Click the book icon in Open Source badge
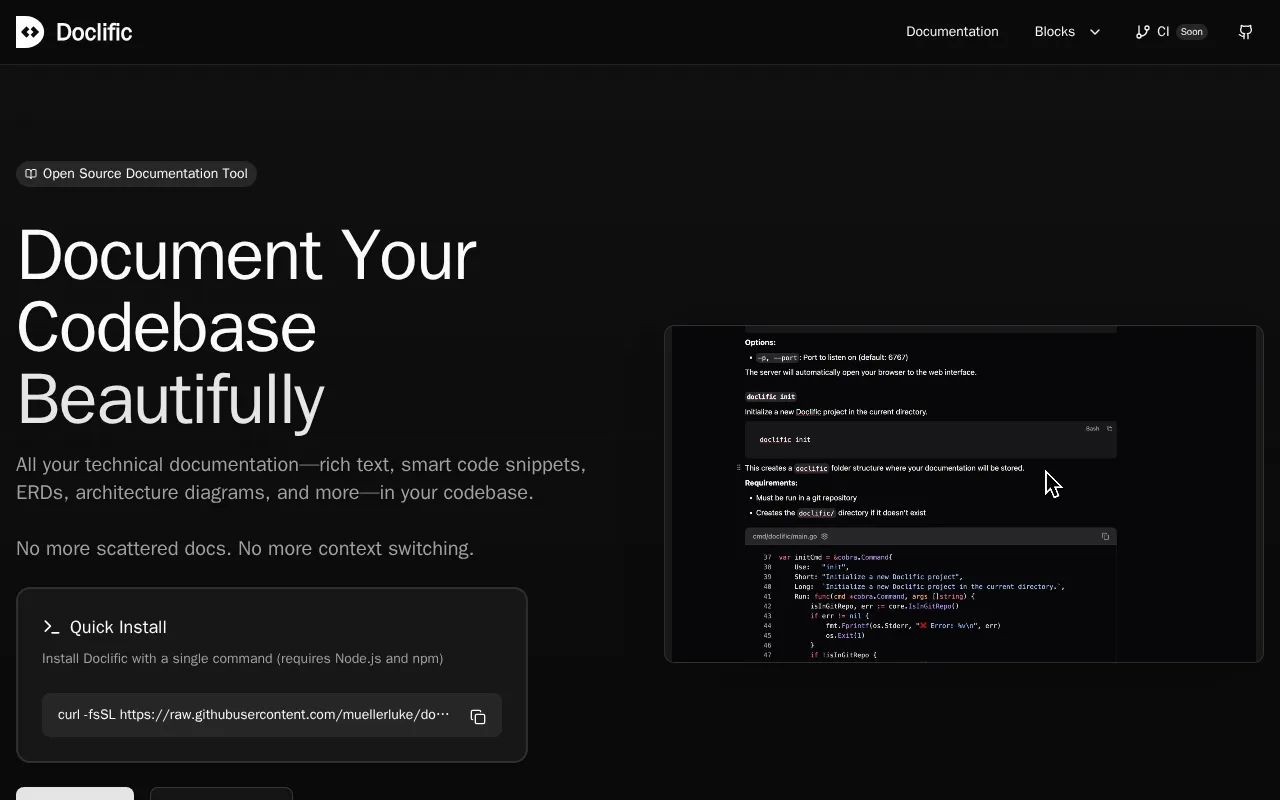1280x800 pixels. click(x=31, y=174)
